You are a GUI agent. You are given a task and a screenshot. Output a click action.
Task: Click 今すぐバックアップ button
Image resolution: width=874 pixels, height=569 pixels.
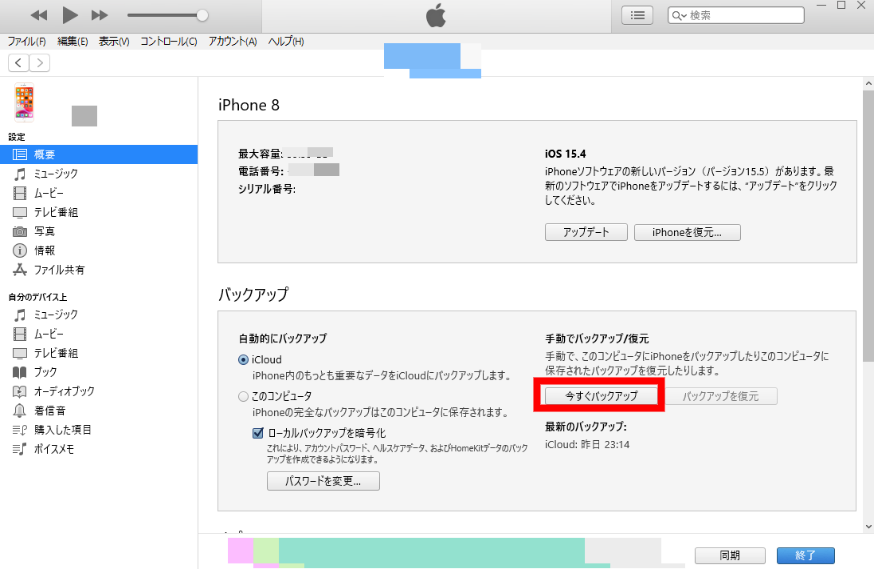(601, 396)
